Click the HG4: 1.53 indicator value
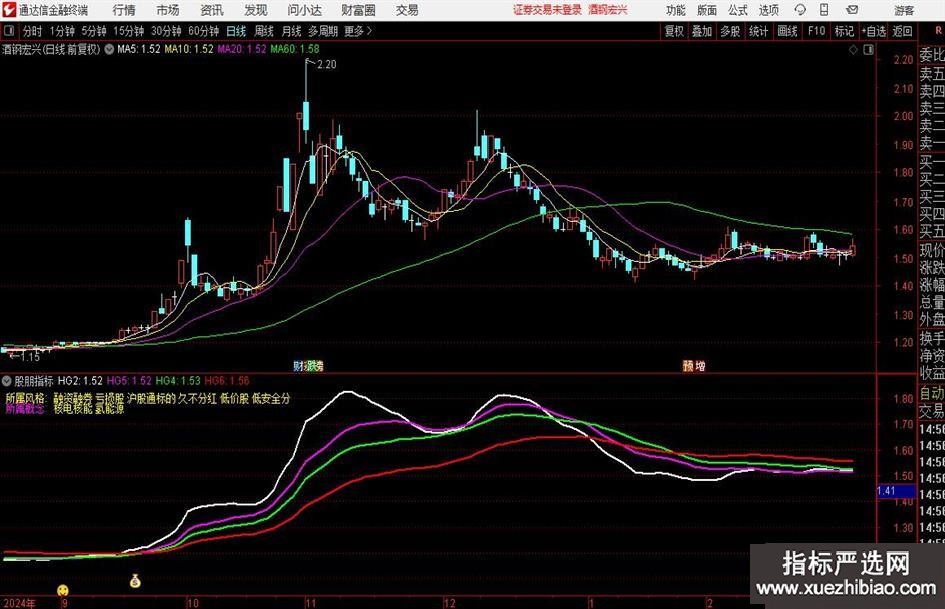 click(178, 381)
